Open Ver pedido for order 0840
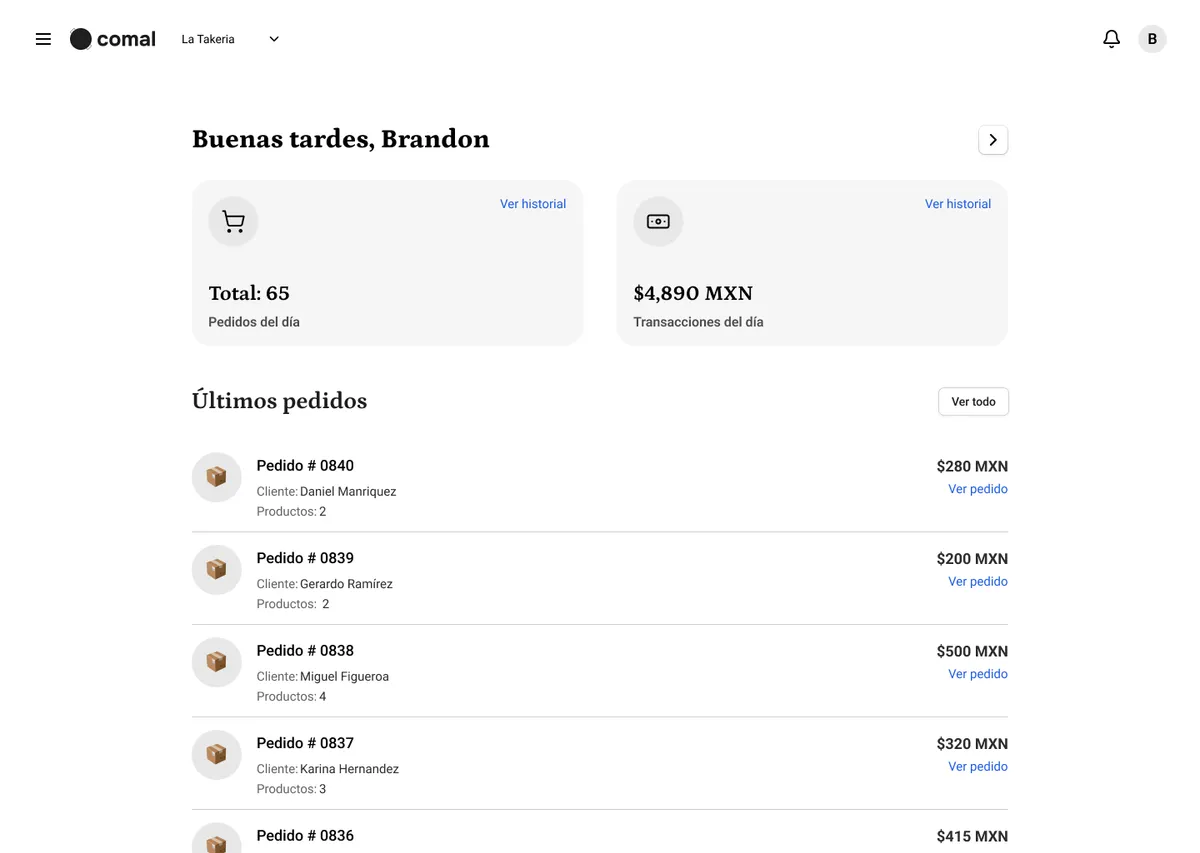1200x853 pixels. 978,489
